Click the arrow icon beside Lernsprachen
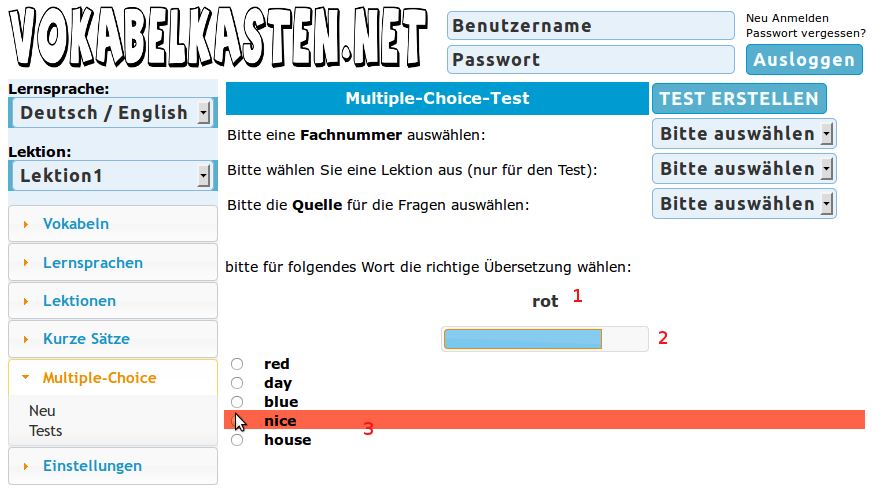This screenshot has height=490, width=882. (25, 263)
